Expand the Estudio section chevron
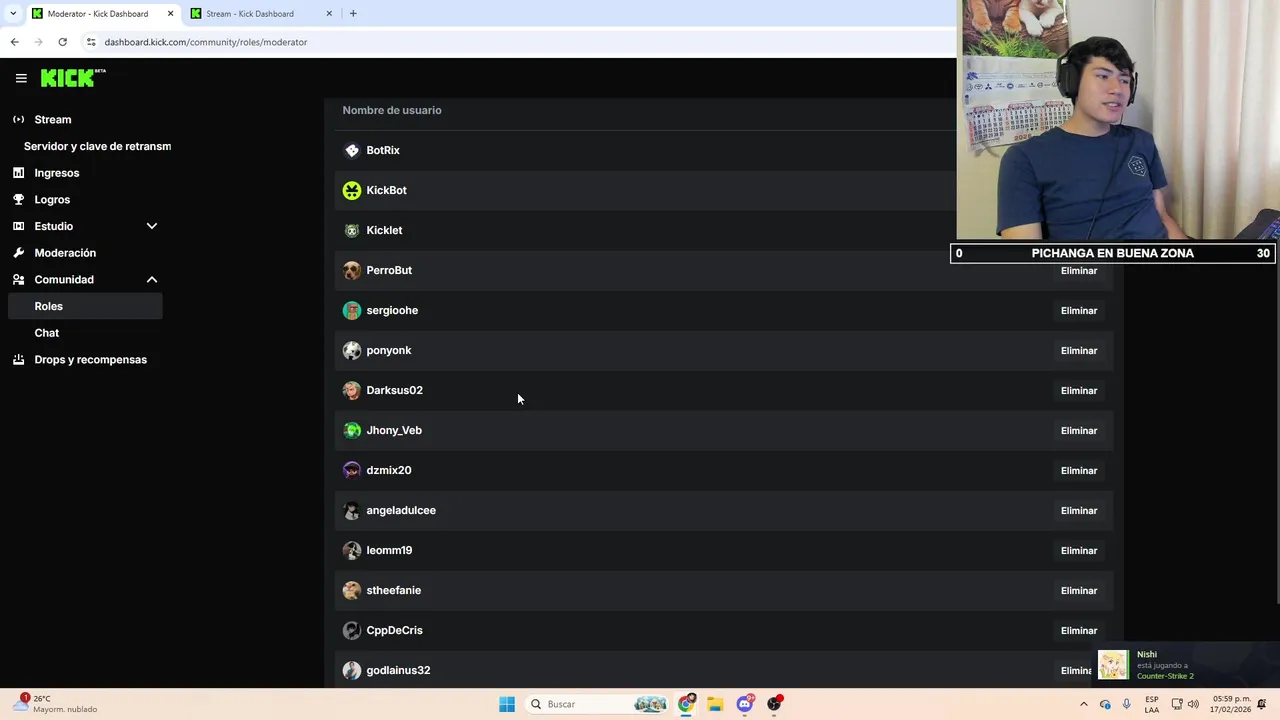The height and width of the screenshot is (720, 1280). pos(152,226)
